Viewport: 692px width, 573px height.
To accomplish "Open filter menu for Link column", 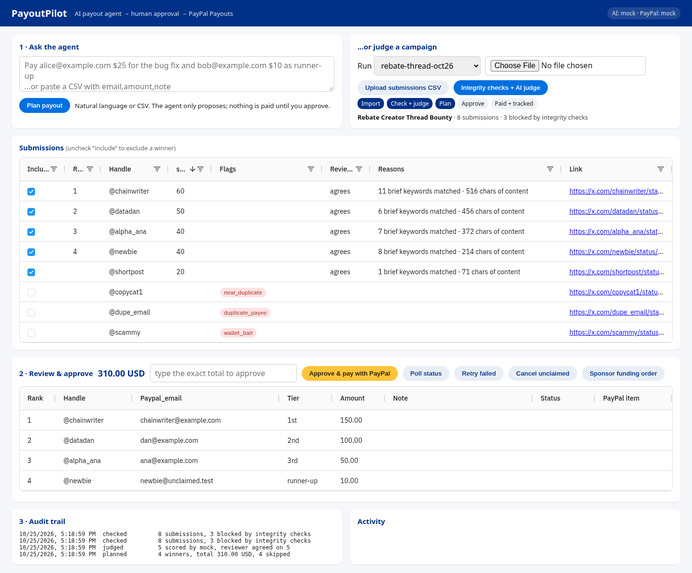I will point(661,169).
